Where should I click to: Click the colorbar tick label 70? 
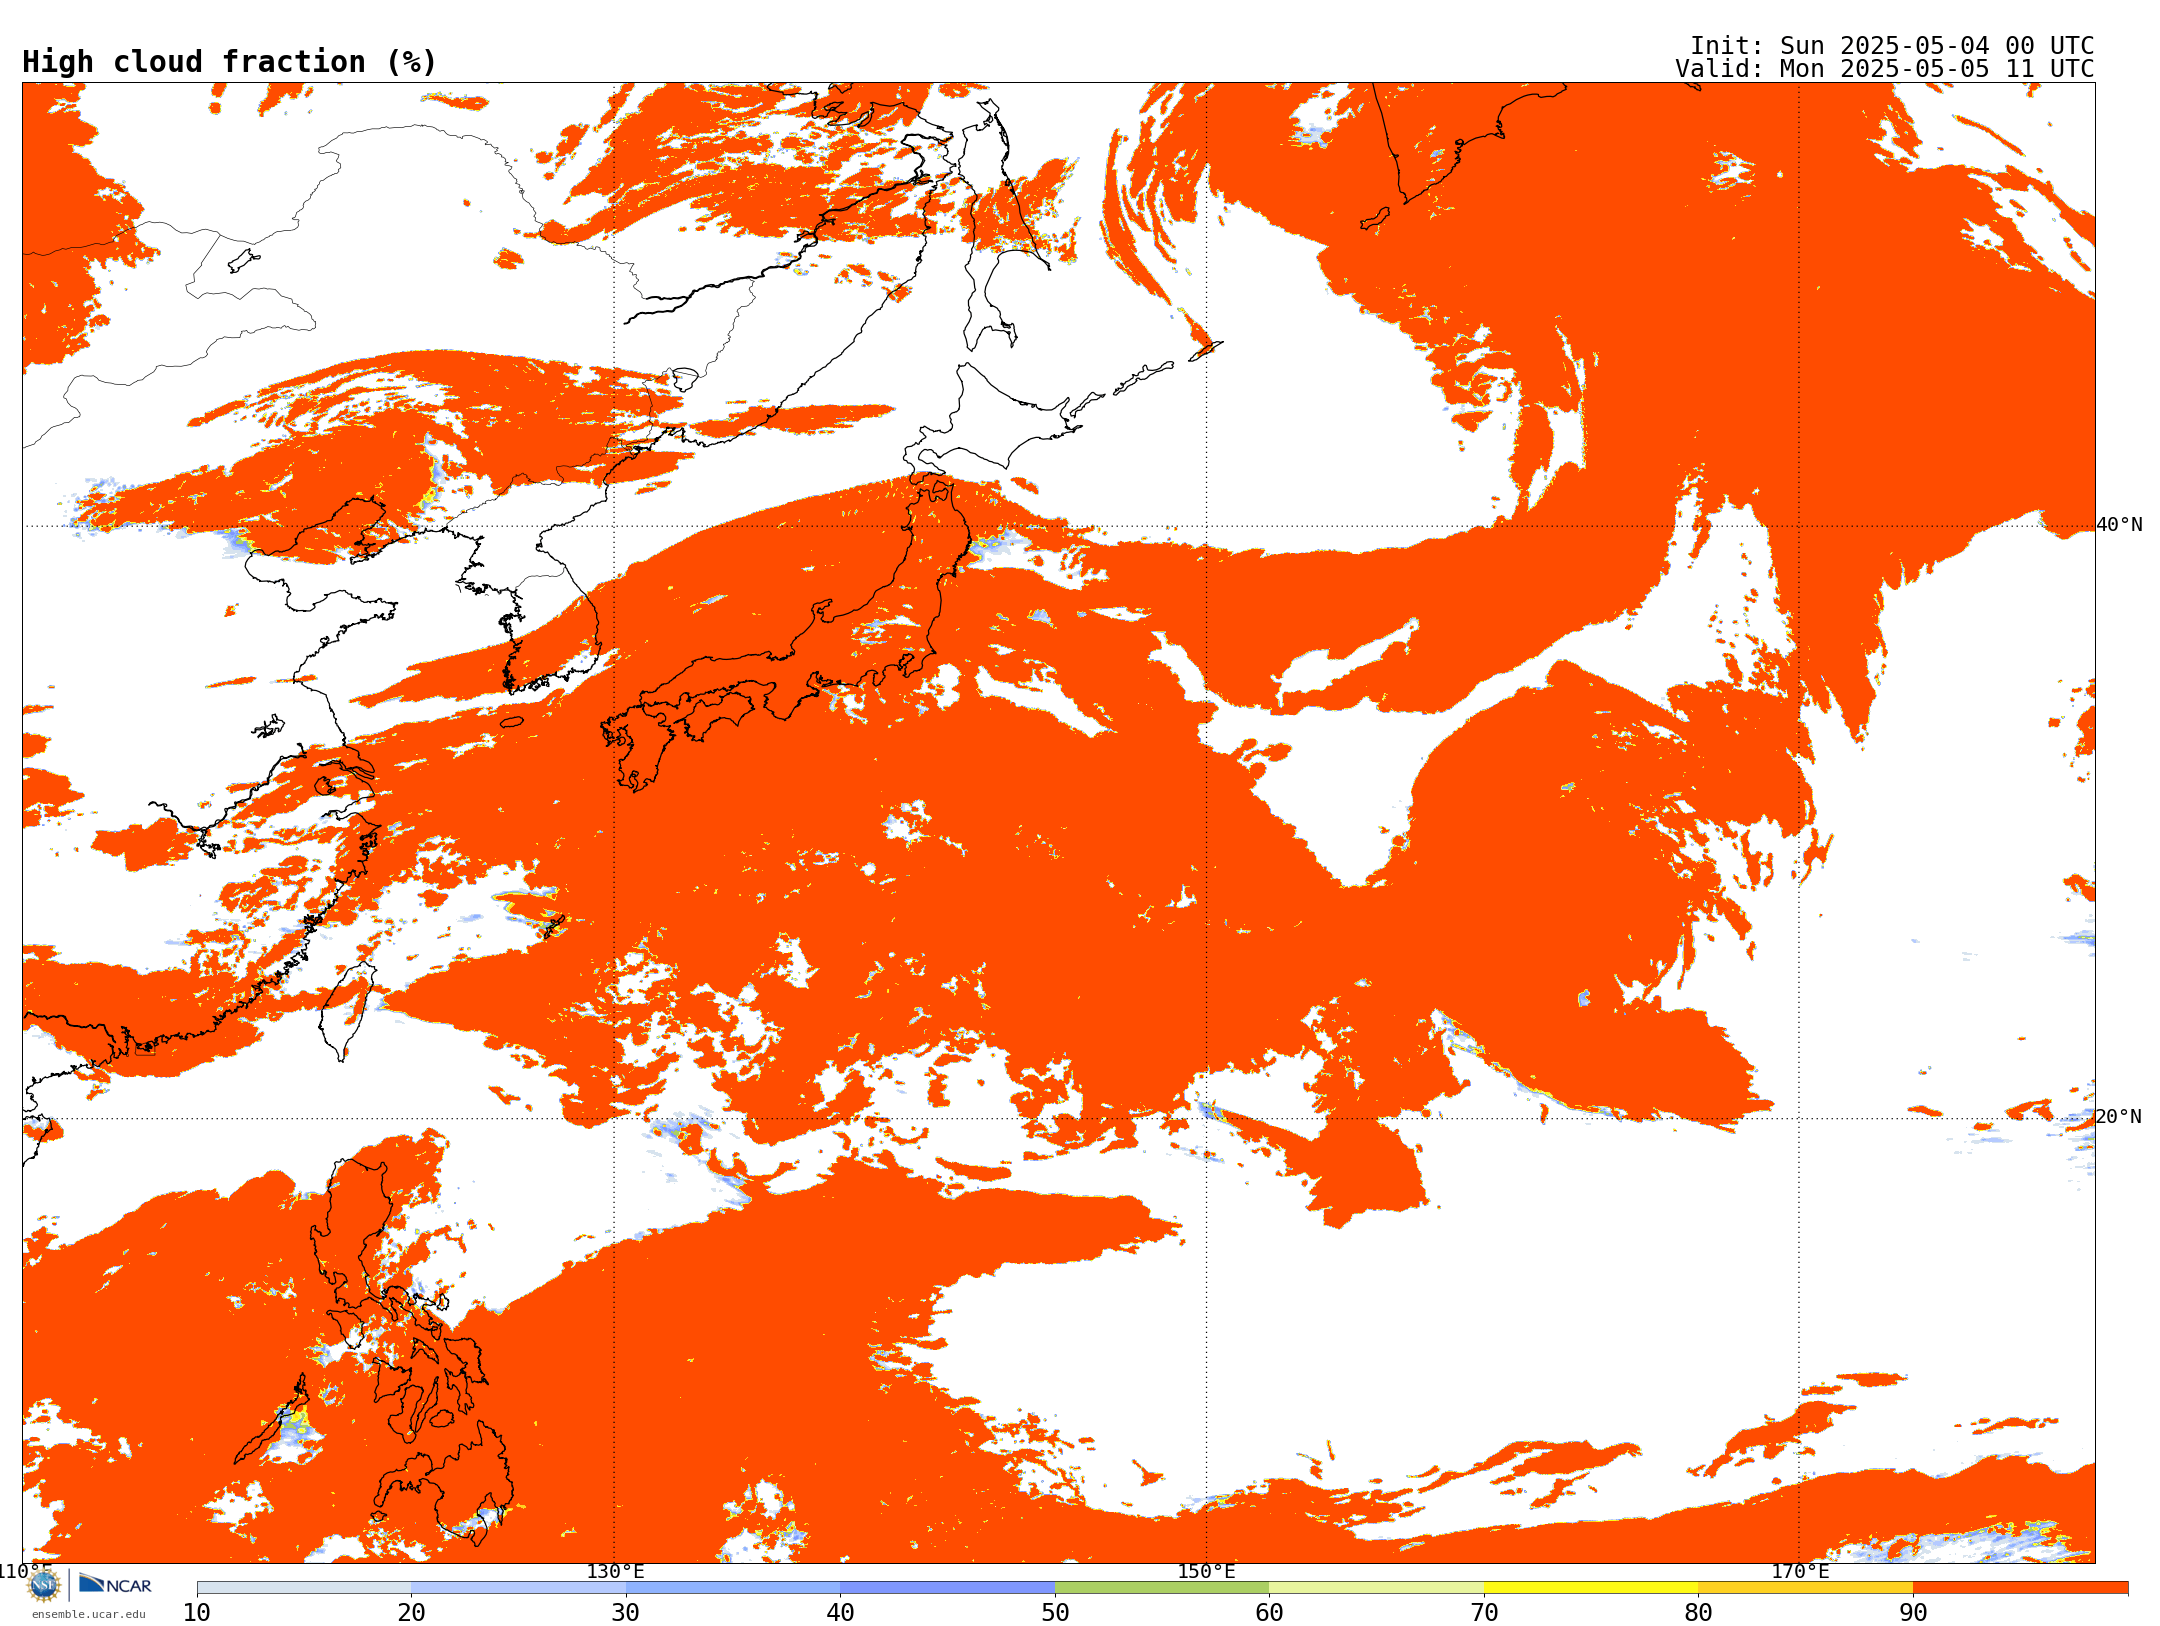[x=1484, y=1613]
